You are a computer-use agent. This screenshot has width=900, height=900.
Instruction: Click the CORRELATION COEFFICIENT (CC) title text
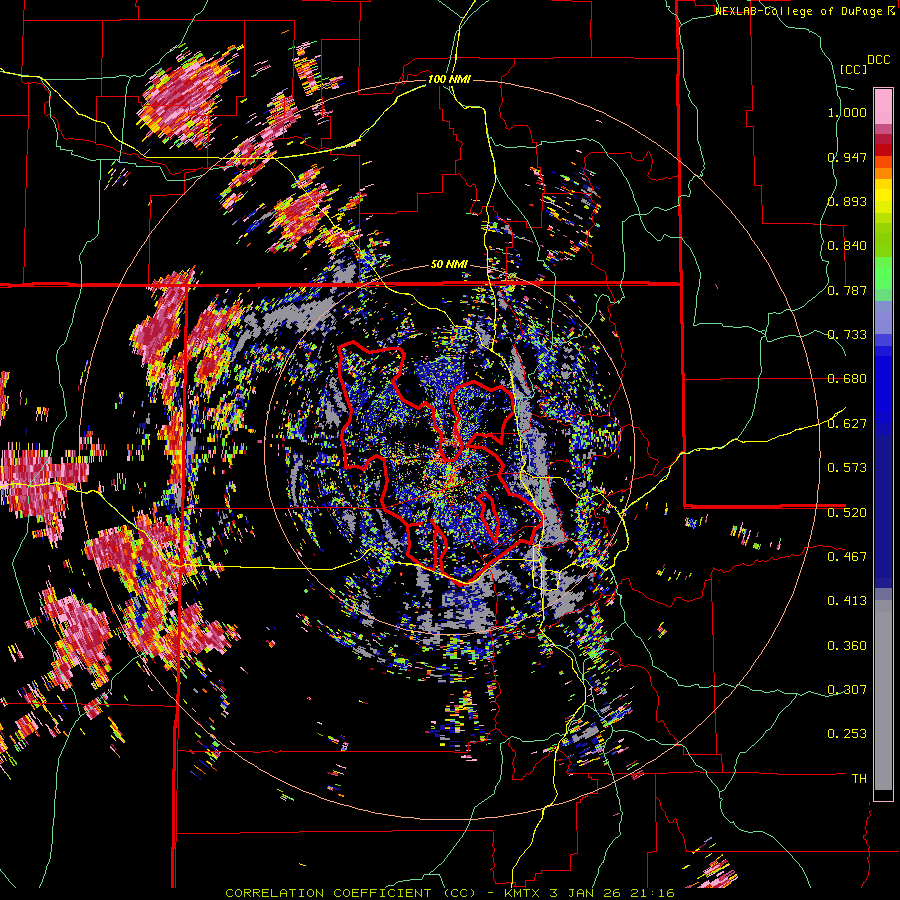(x=351, y=893)
